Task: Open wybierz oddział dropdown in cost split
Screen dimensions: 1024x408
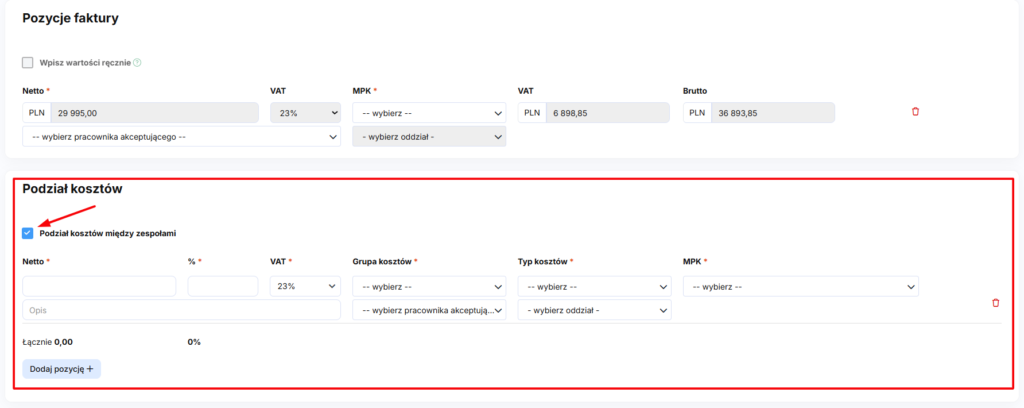Action: point(593,310)
